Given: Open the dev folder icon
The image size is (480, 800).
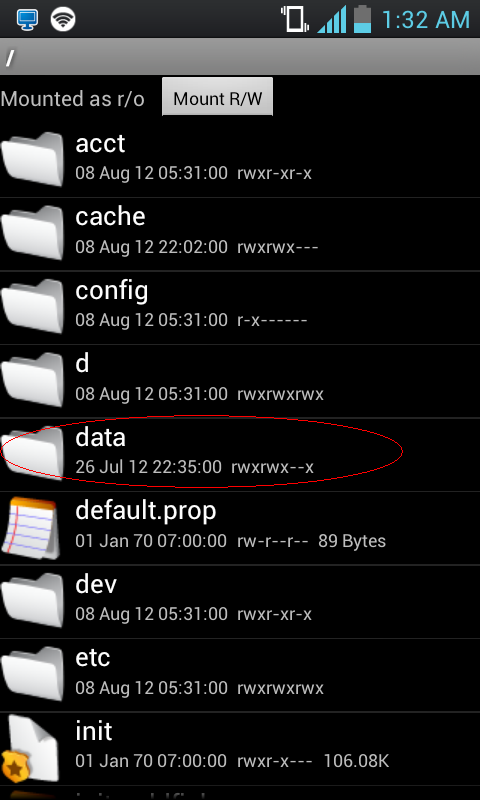Looking at the screenshot, I should [32, 600].
